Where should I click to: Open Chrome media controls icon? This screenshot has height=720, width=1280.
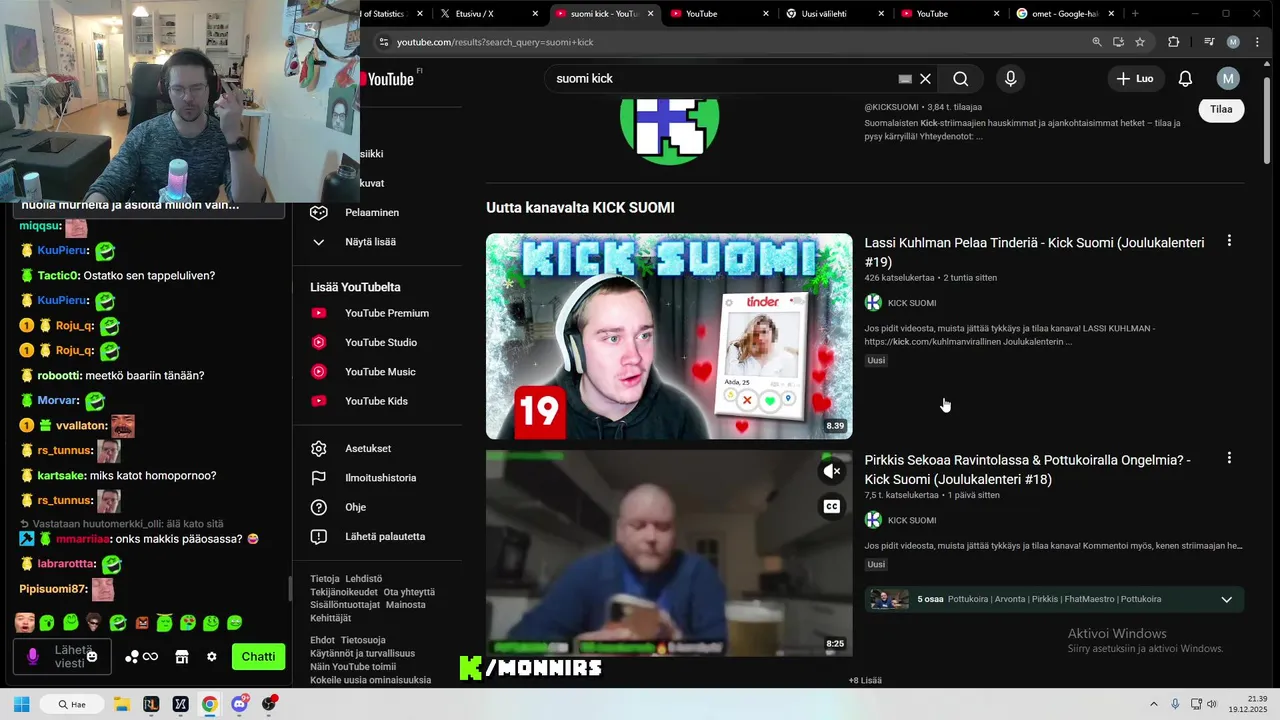[x=1210, y=42]
